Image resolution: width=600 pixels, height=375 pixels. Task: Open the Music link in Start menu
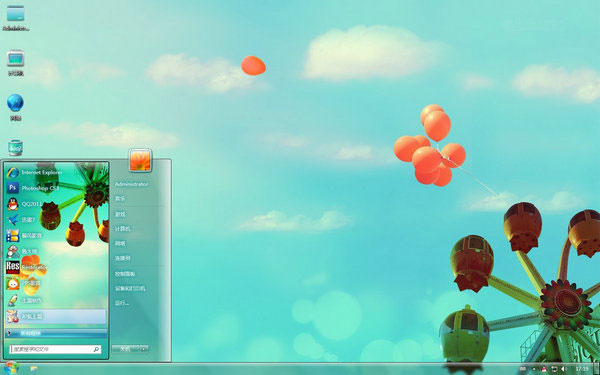pyautogui.click(x=120, y=199)
